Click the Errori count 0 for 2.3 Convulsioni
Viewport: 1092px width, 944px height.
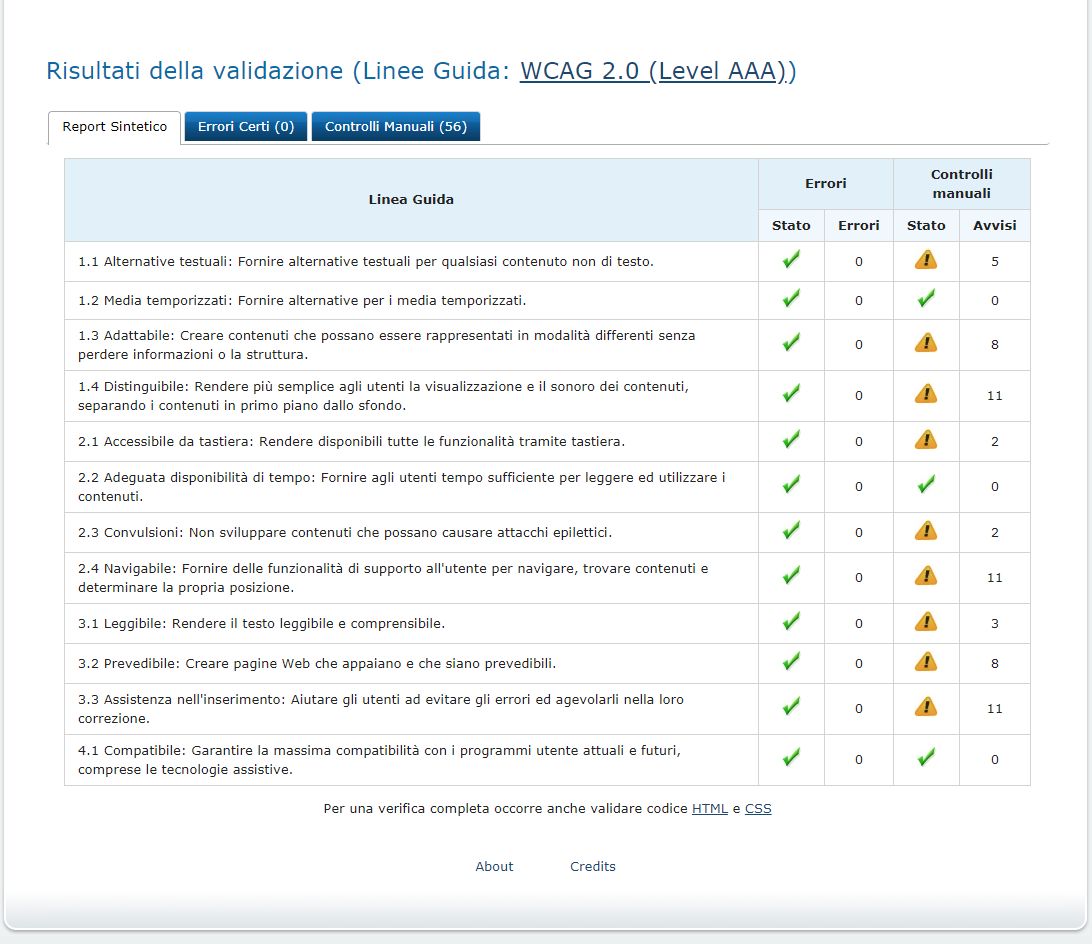859,532
